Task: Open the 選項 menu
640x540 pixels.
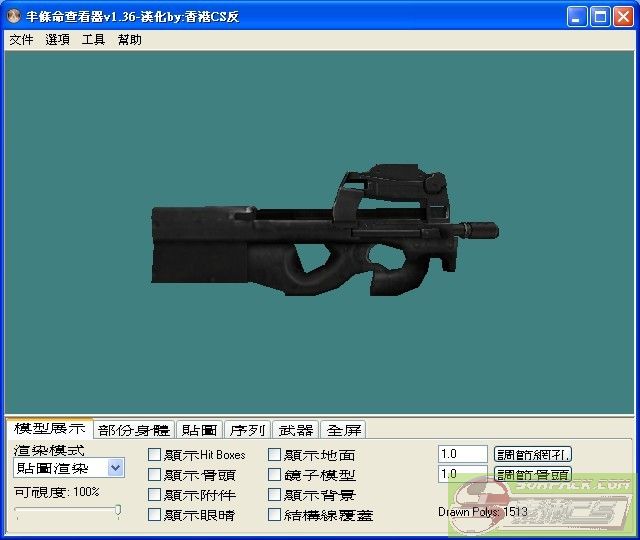Action: [57, 40]
